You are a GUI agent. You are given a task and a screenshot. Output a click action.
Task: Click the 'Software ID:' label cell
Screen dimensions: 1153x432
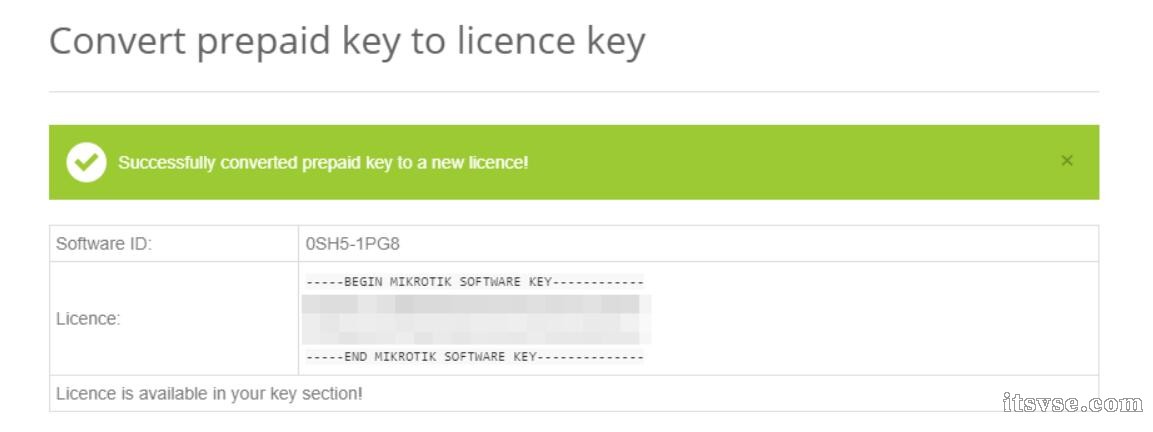pos(104,243)
